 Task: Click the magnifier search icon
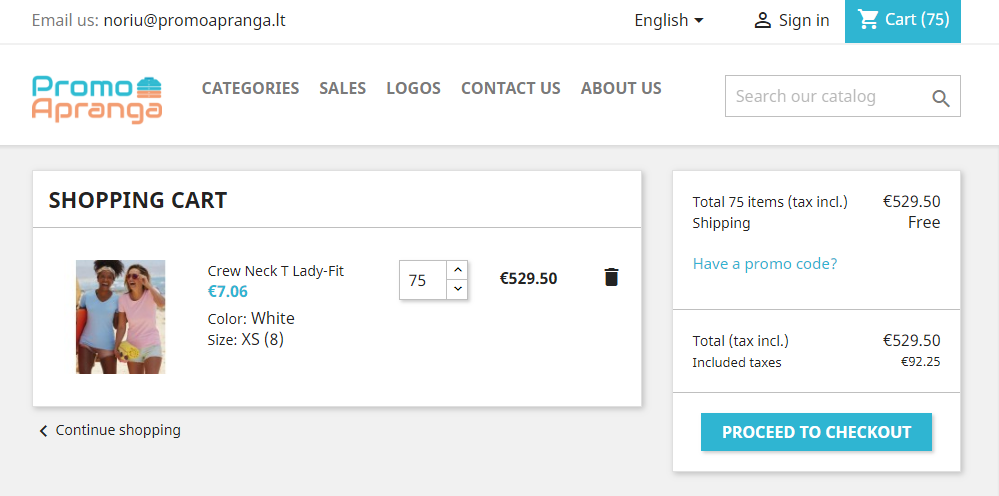pos(941,98)
